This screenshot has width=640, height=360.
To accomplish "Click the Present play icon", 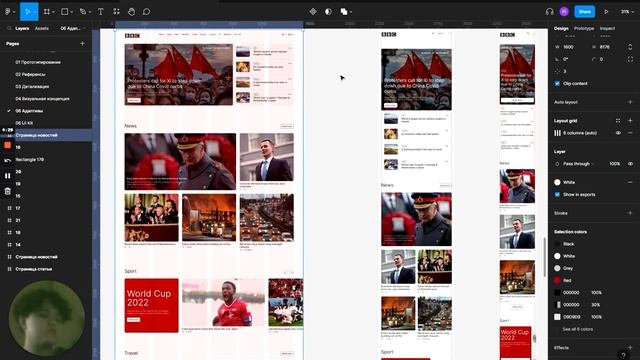I will pos(606,12).
